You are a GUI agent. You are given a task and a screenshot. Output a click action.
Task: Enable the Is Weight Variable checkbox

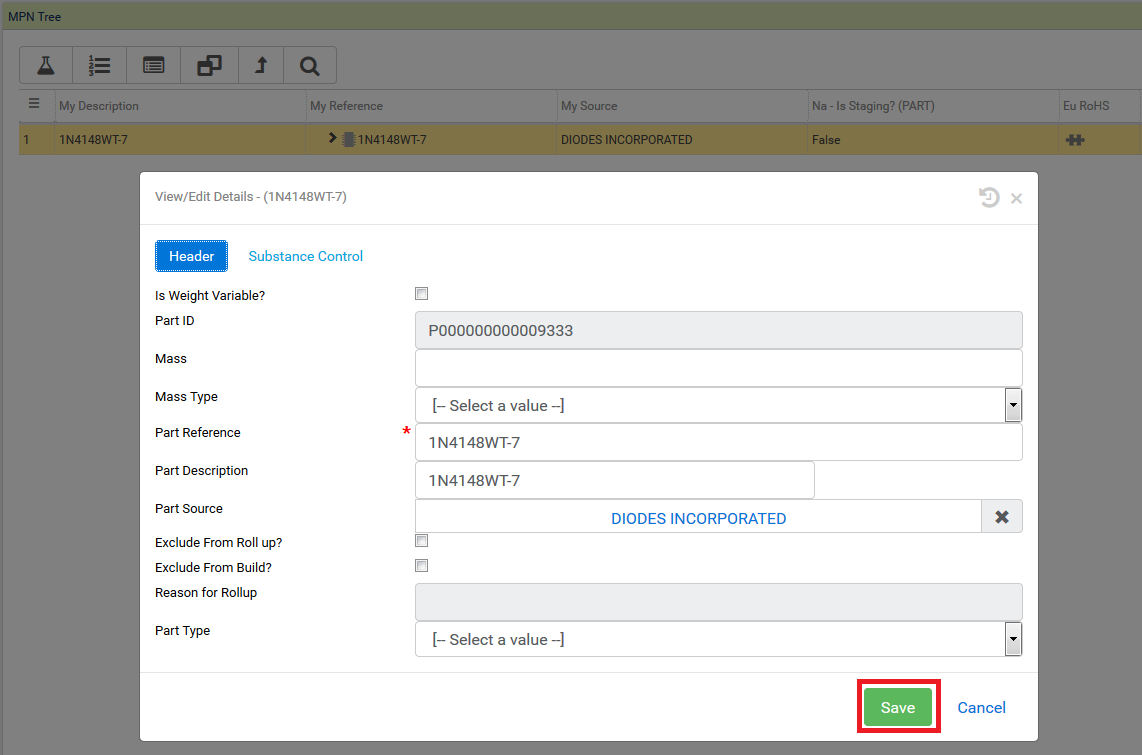[421, 293]
